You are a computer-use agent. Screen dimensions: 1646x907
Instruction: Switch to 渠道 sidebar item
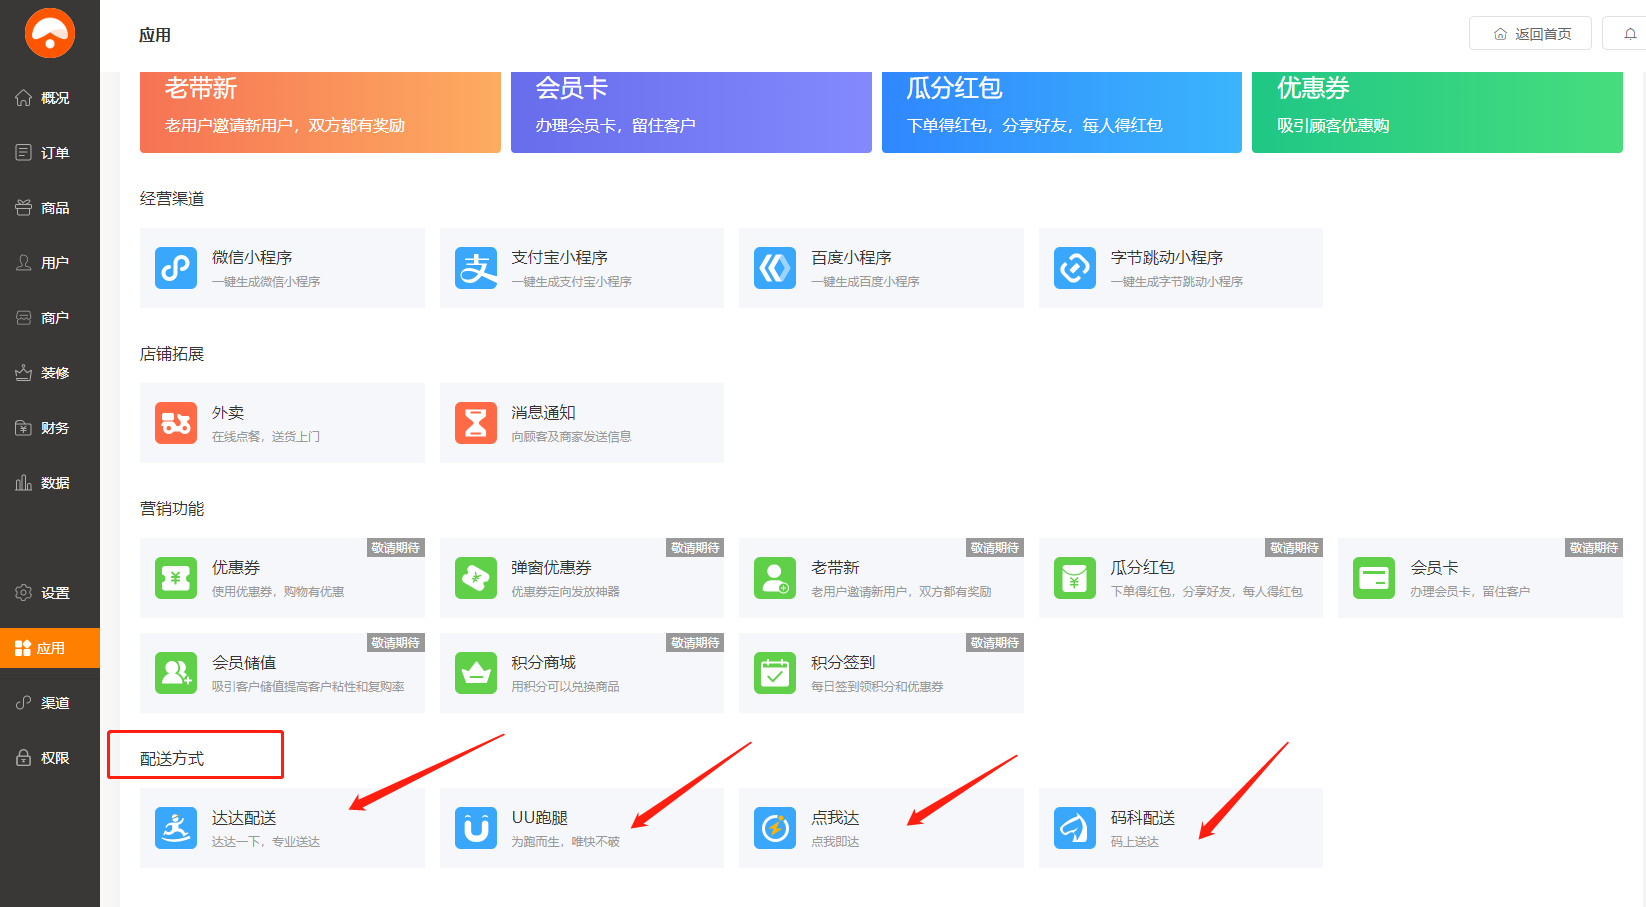pos(50,703)
